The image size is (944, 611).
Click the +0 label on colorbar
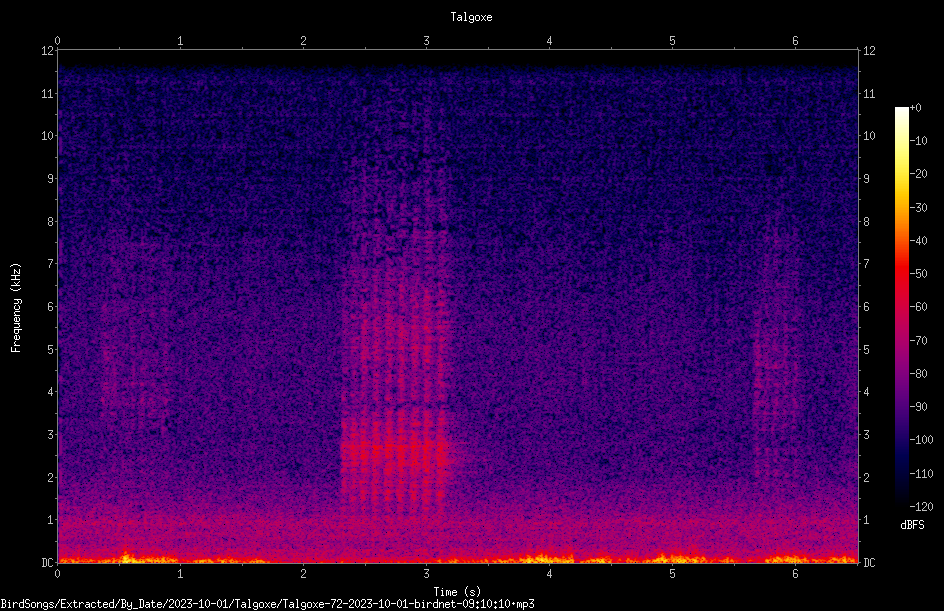coord(916,108)
